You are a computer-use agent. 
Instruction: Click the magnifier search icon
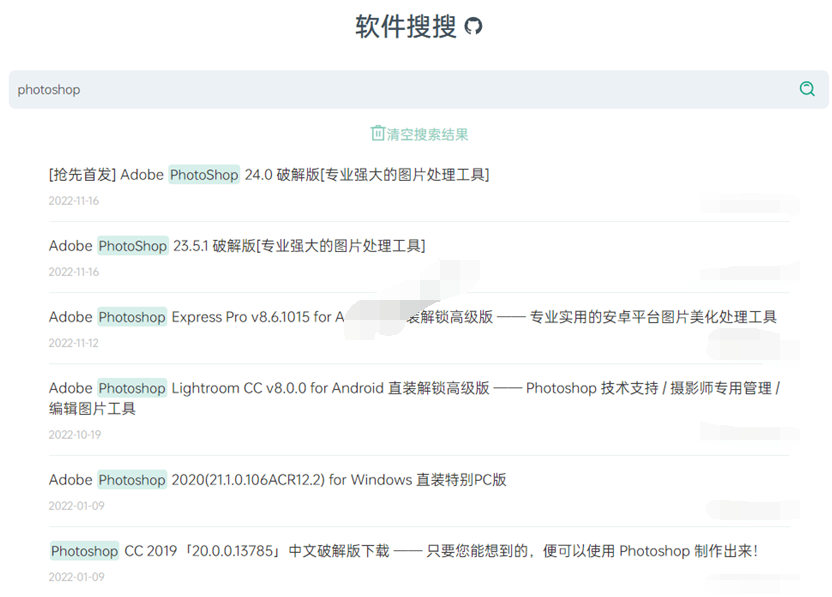tap(807, 89)
